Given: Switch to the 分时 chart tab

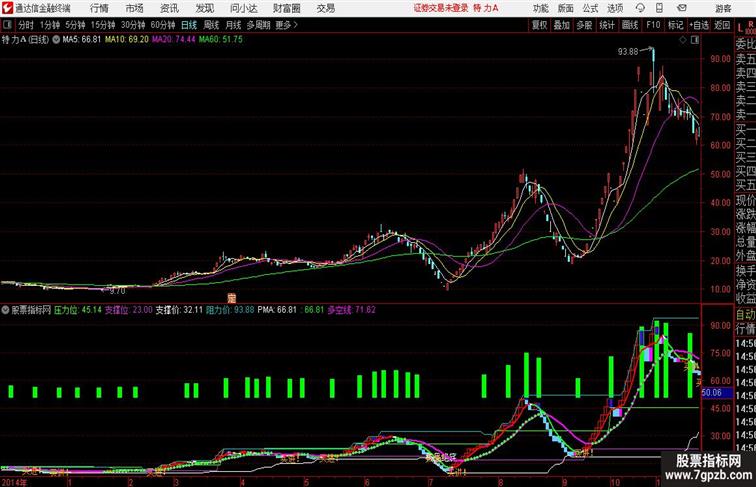Looking at the screenshot, I should click(26, 25).
